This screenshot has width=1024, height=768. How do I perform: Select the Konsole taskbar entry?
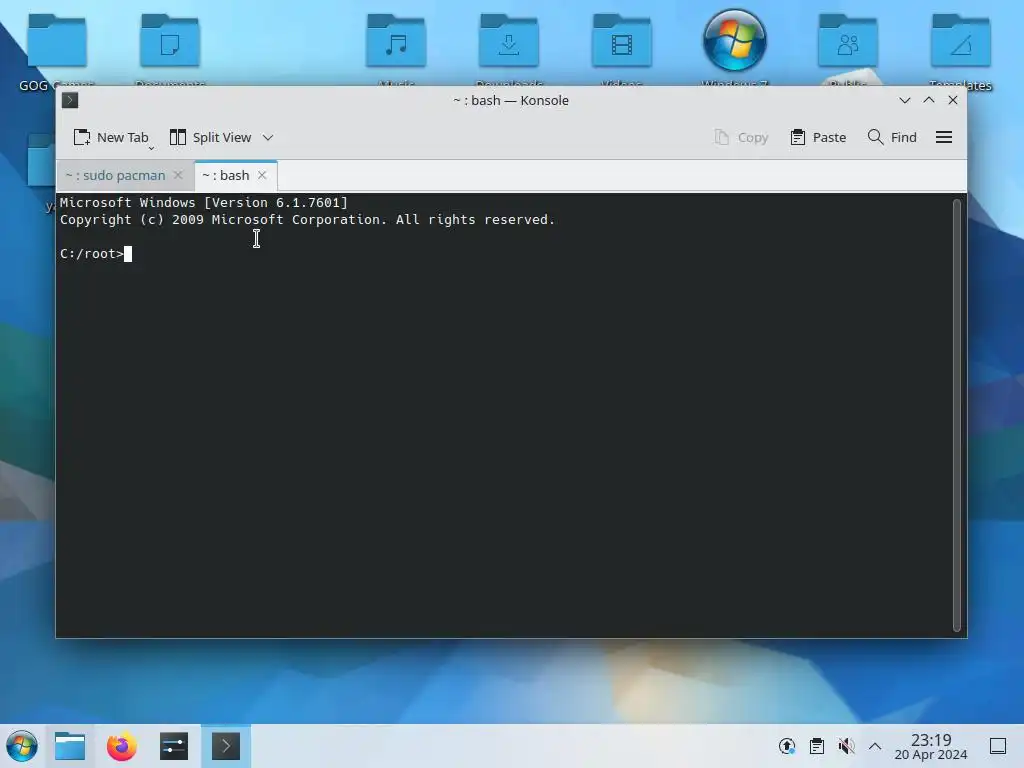coord(226,746)
